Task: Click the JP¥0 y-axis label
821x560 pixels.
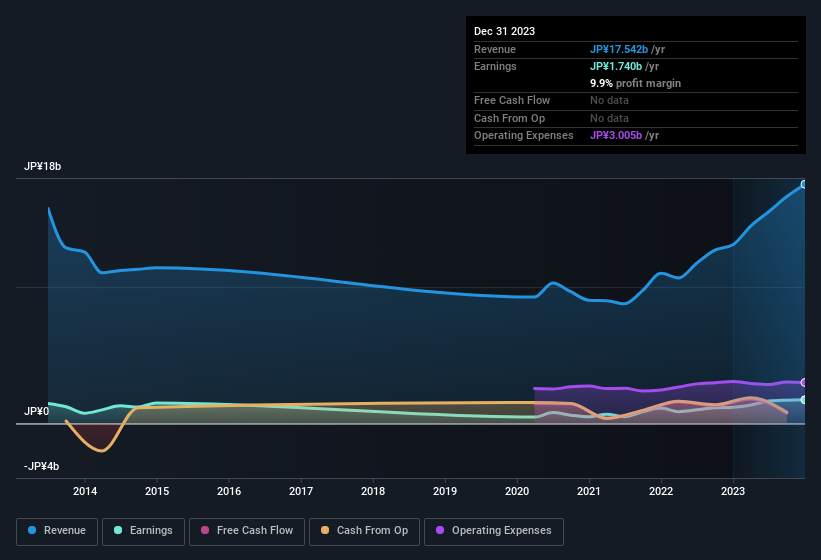Action: pyautogui.click(x=36, y=411)
